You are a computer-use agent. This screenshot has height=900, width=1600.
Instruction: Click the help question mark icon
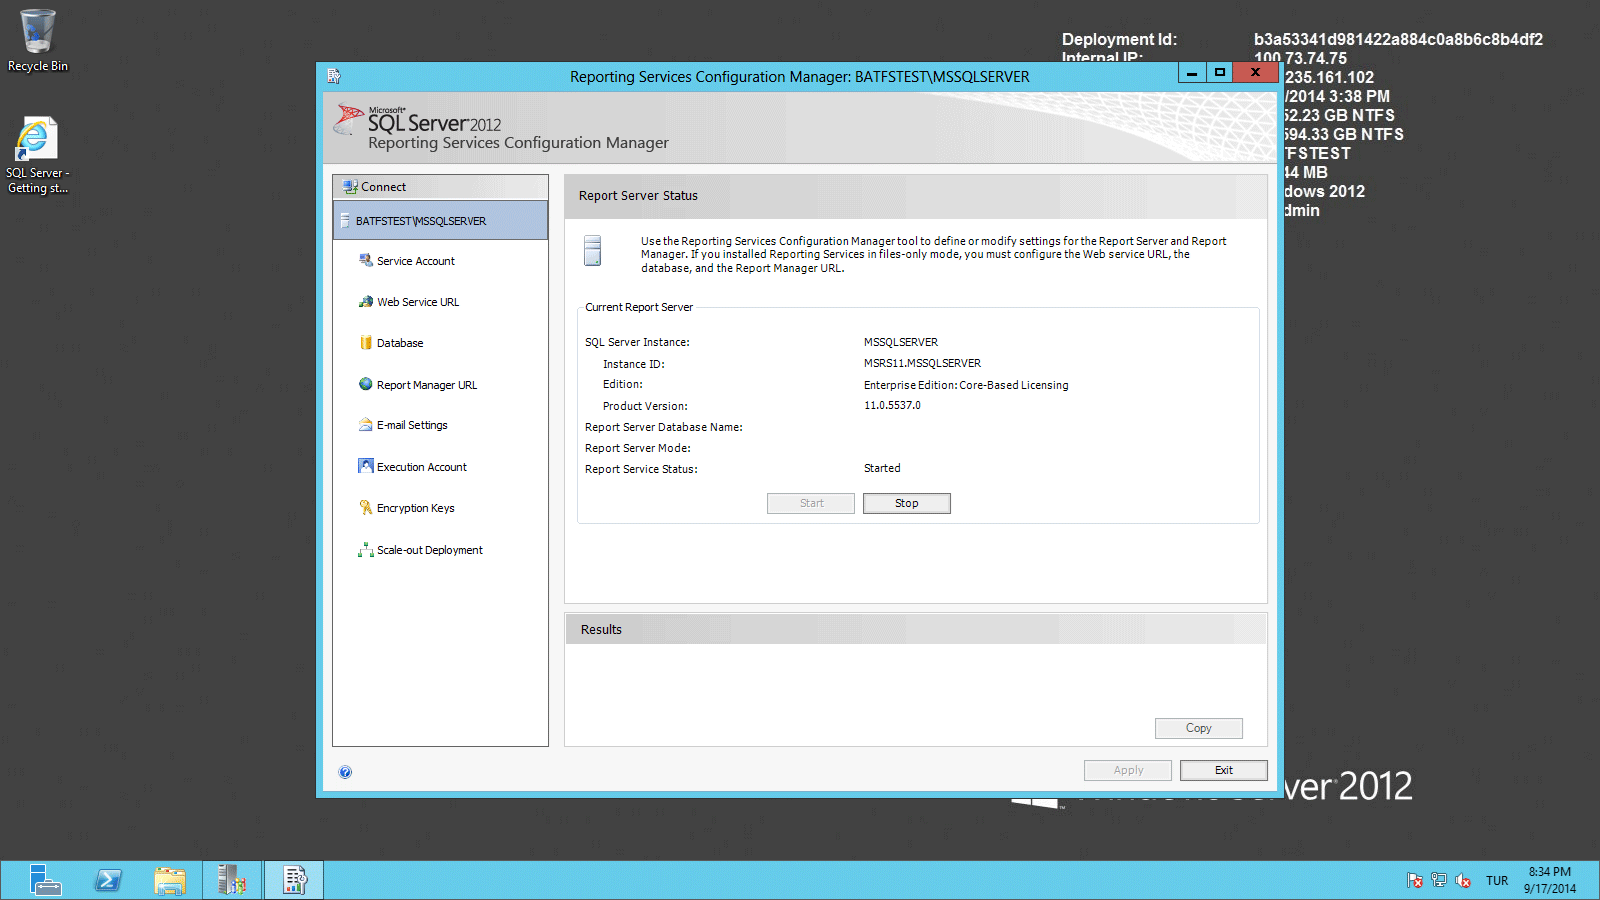345,772
